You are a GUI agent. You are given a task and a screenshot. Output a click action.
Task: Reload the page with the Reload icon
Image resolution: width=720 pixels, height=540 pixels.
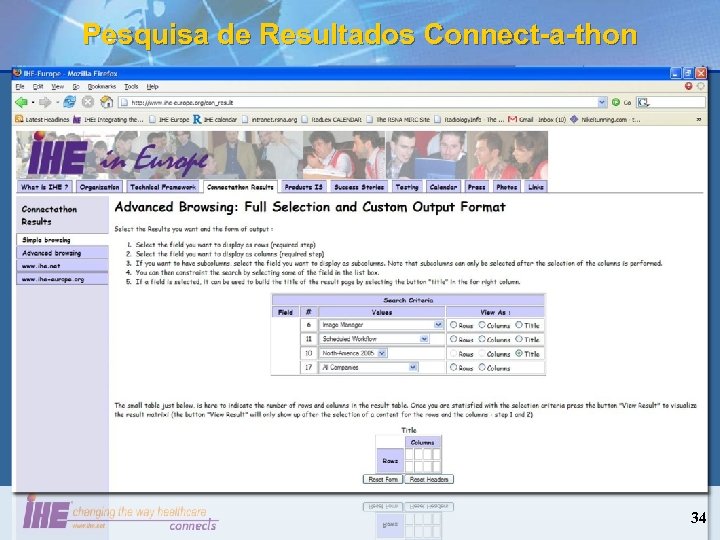69,102
